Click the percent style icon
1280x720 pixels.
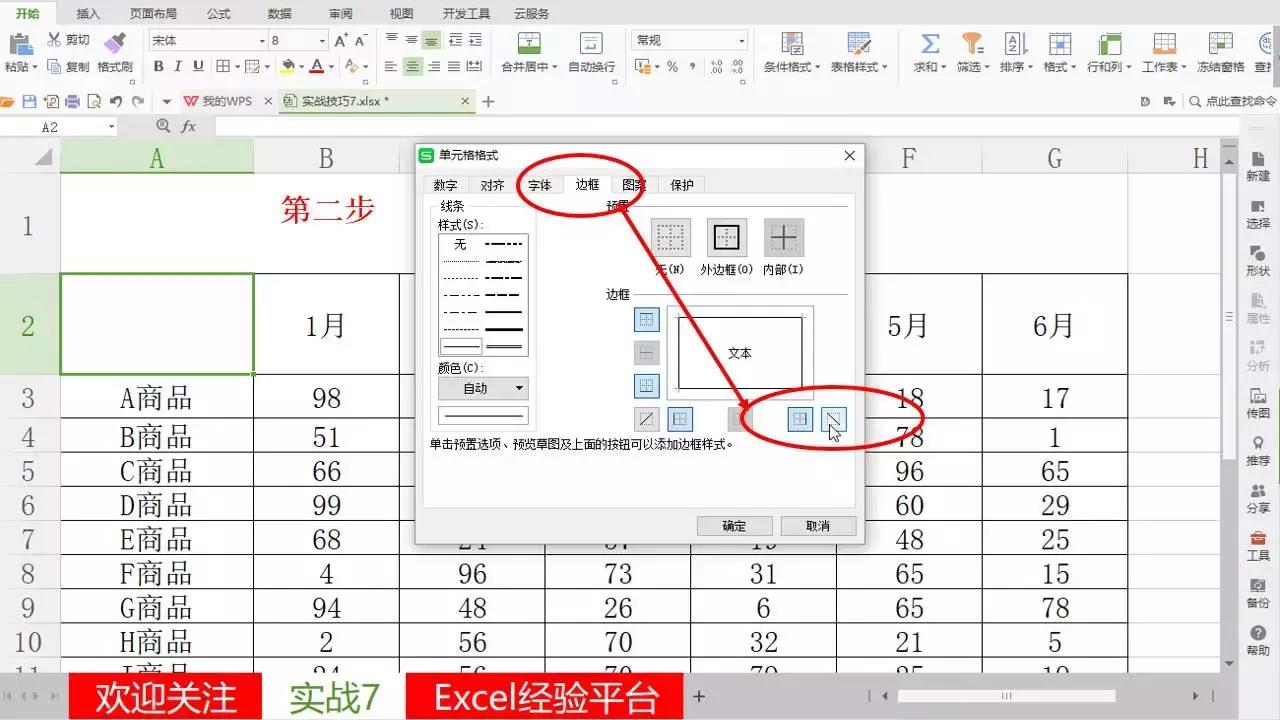tap(674, 66)
